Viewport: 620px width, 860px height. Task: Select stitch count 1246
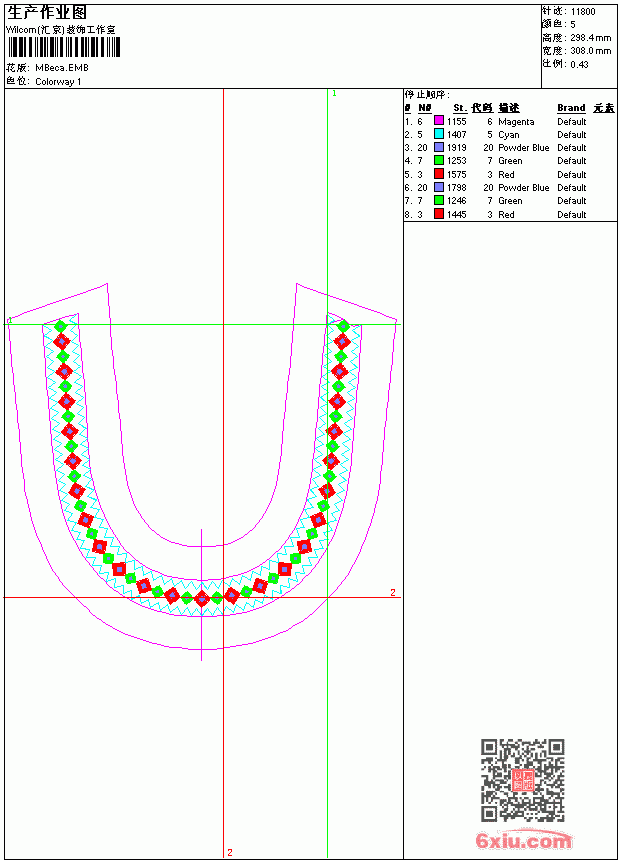(x=456, y=201)
